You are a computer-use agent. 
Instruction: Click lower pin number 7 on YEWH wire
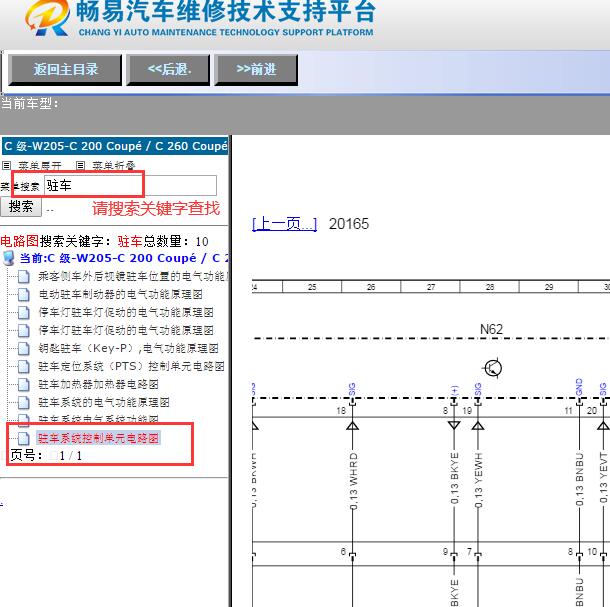470,551
